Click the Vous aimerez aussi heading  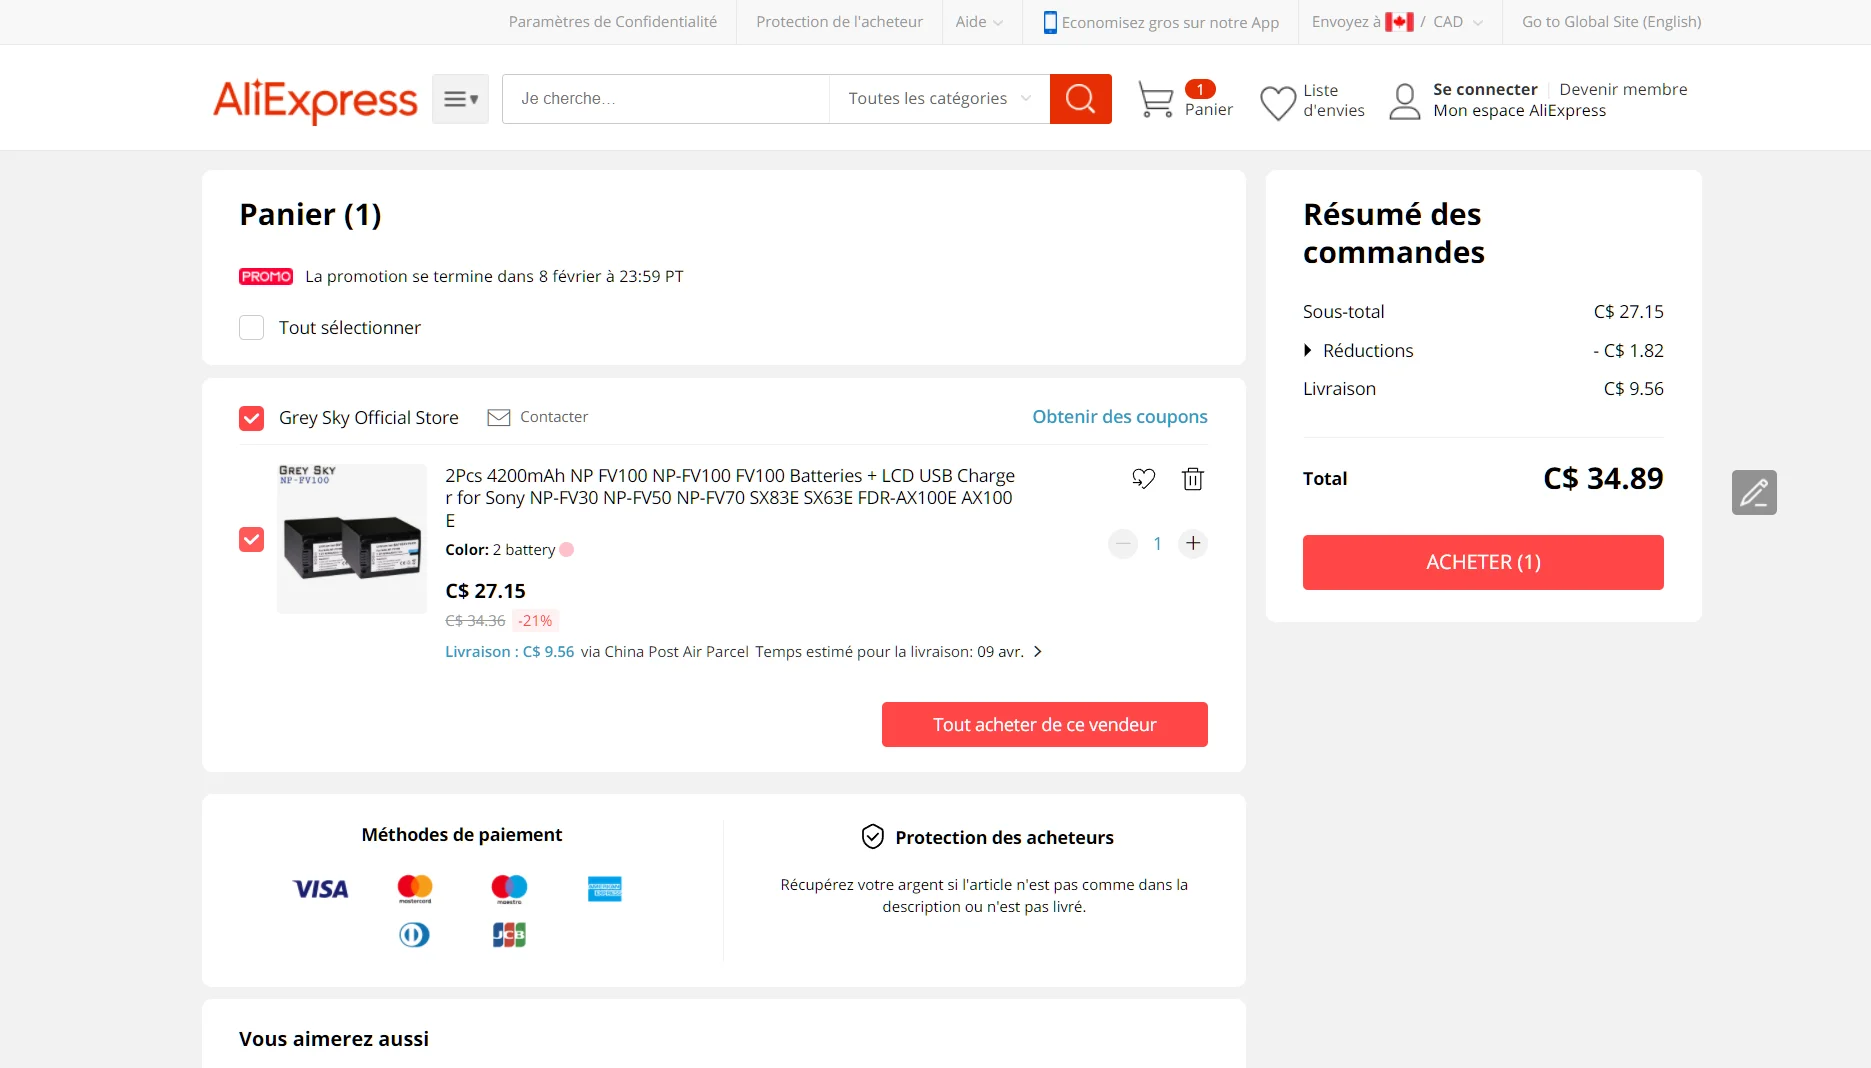point(334,1039)
